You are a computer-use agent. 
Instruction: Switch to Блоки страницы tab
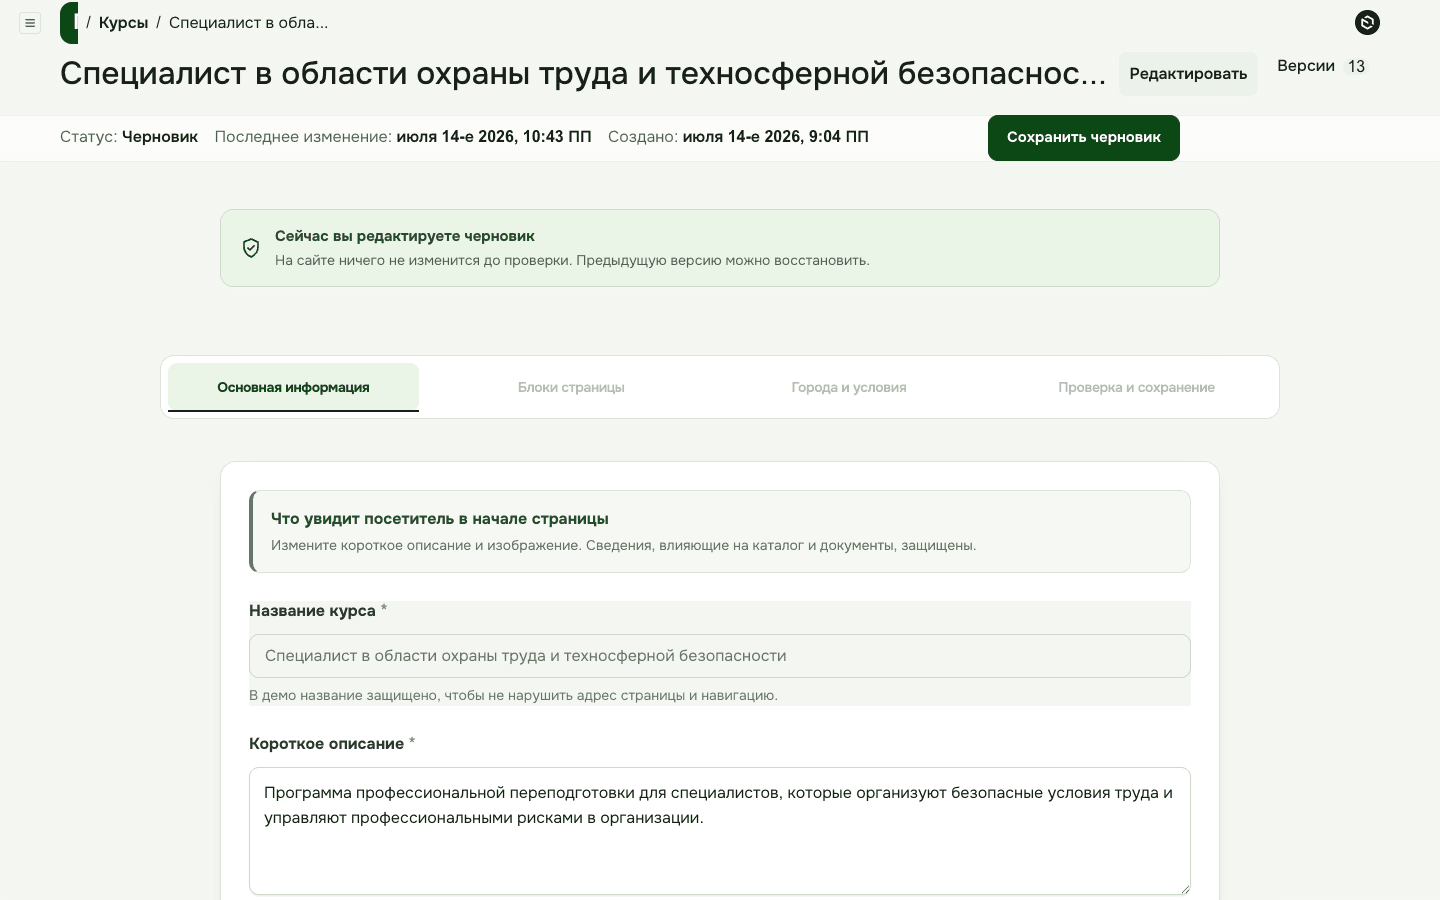coord(571,387)
